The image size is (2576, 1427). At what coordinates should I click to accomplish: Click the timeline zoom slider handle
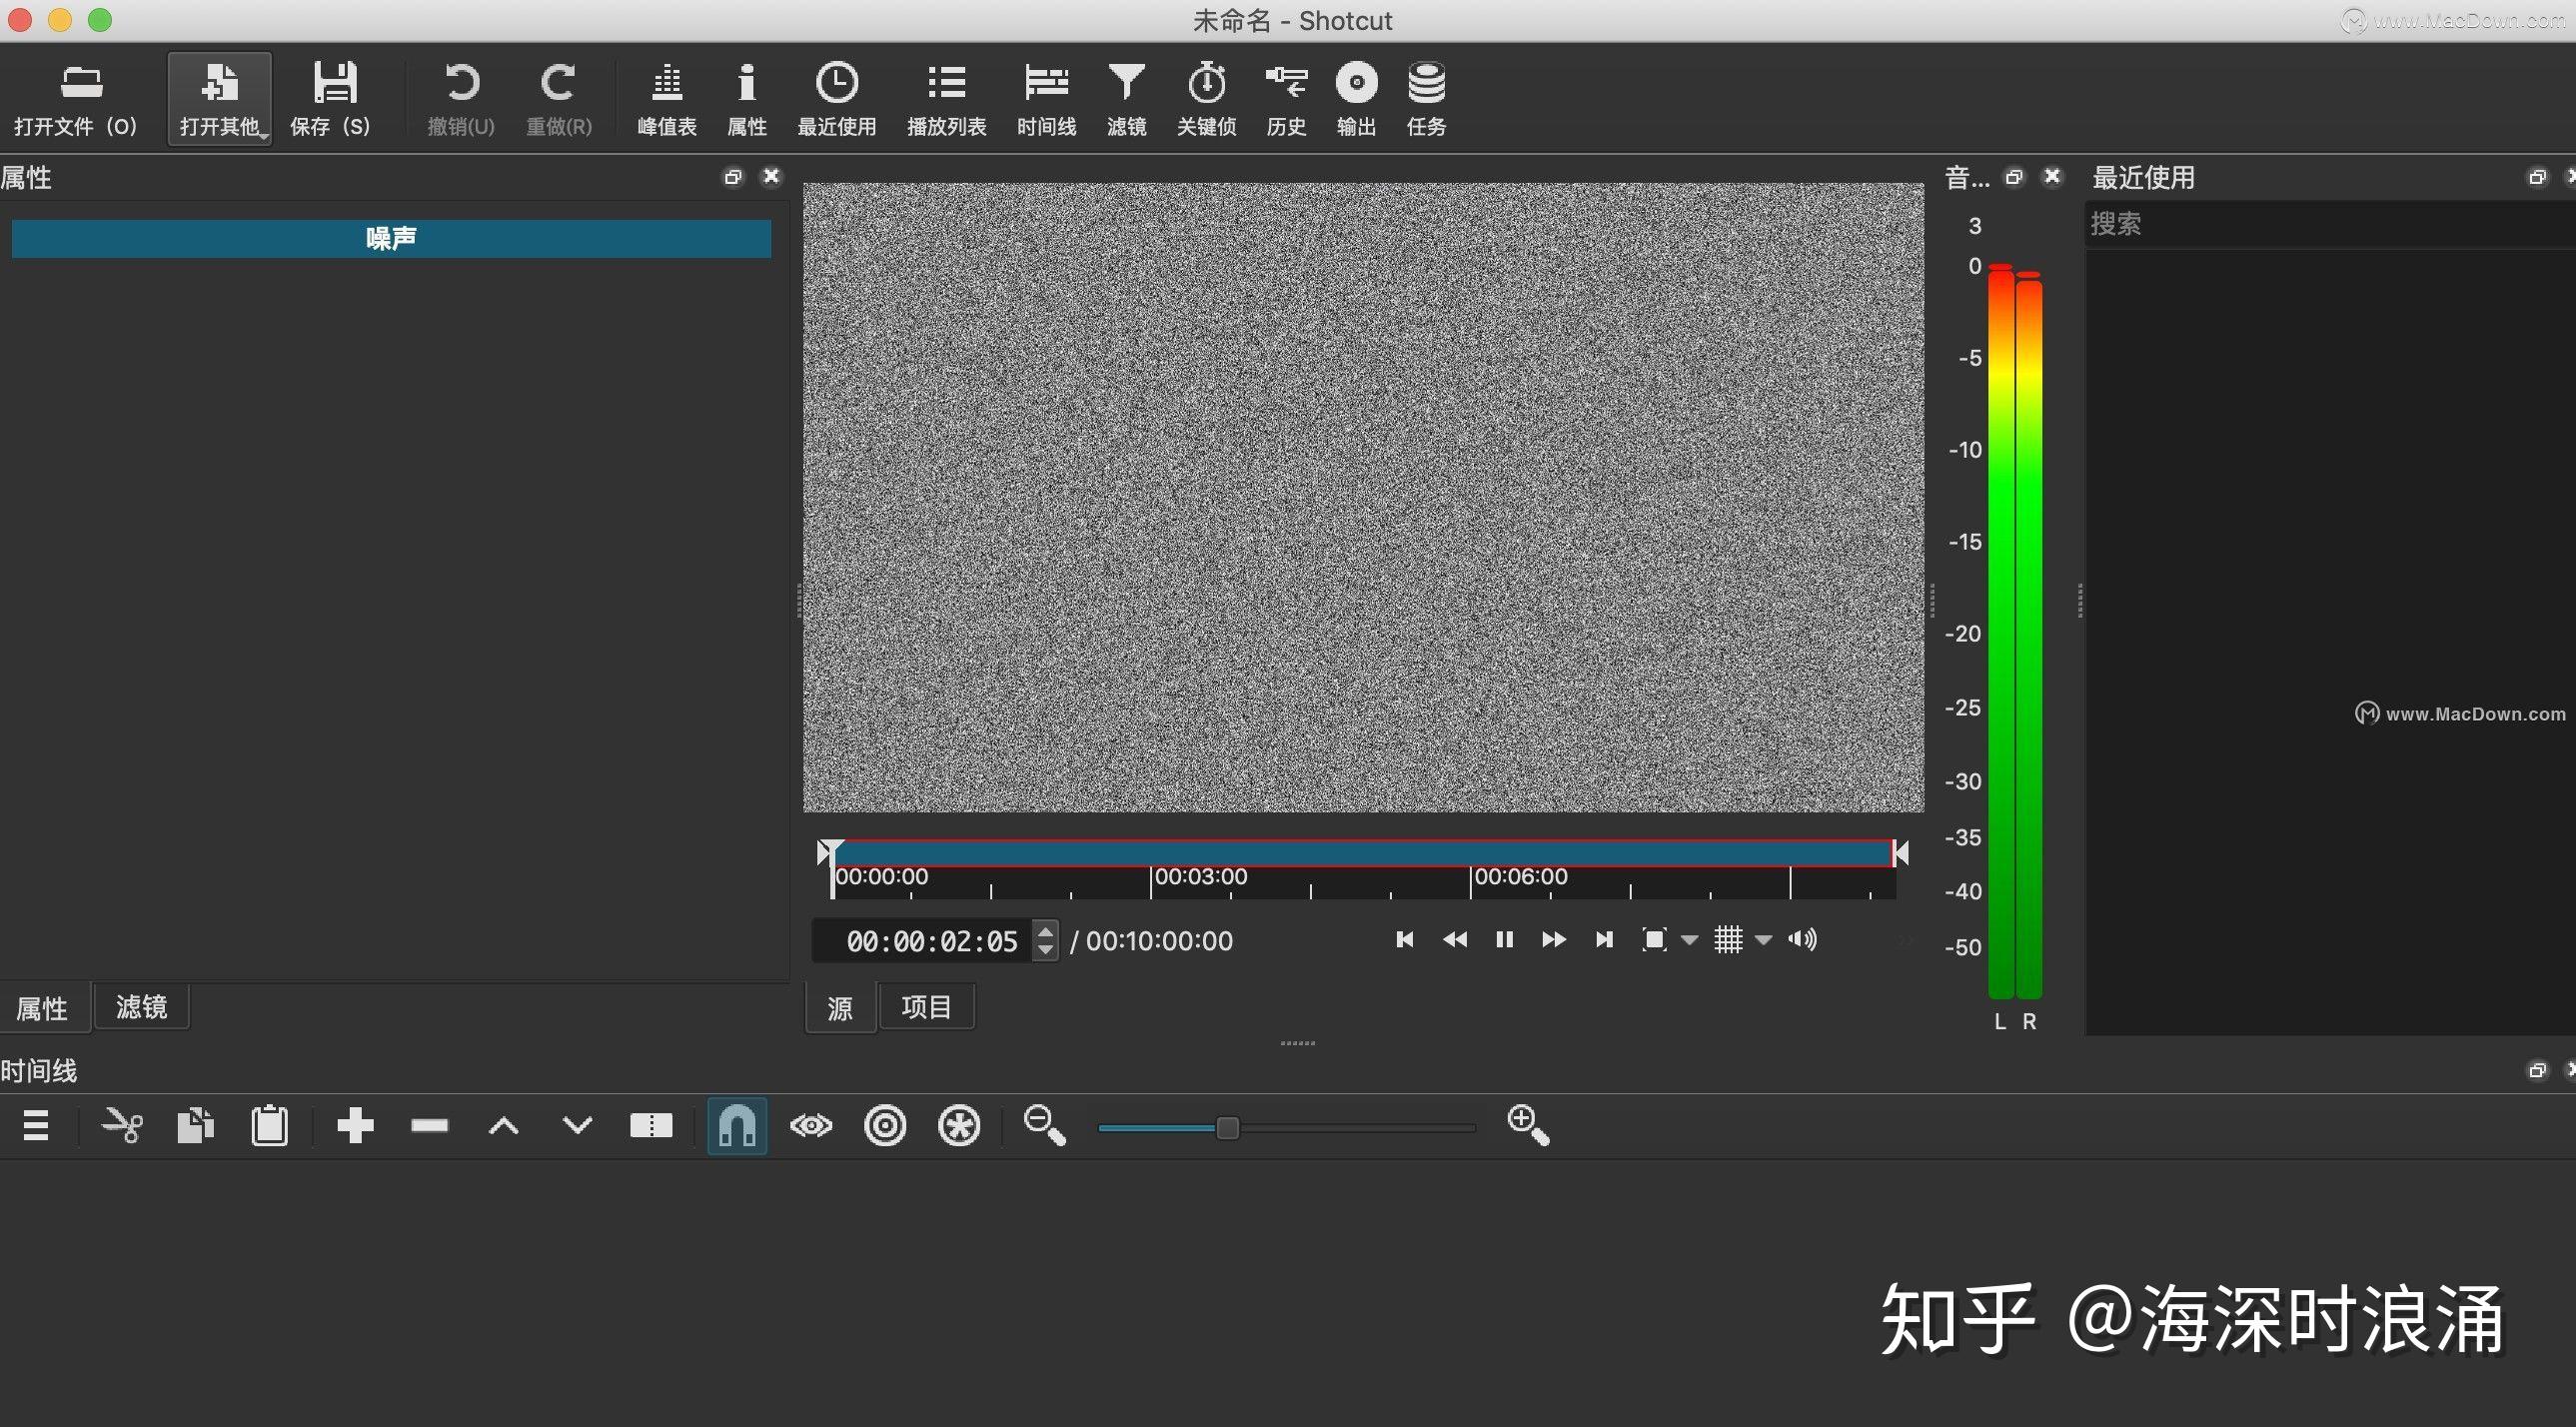(1227, 1128)
